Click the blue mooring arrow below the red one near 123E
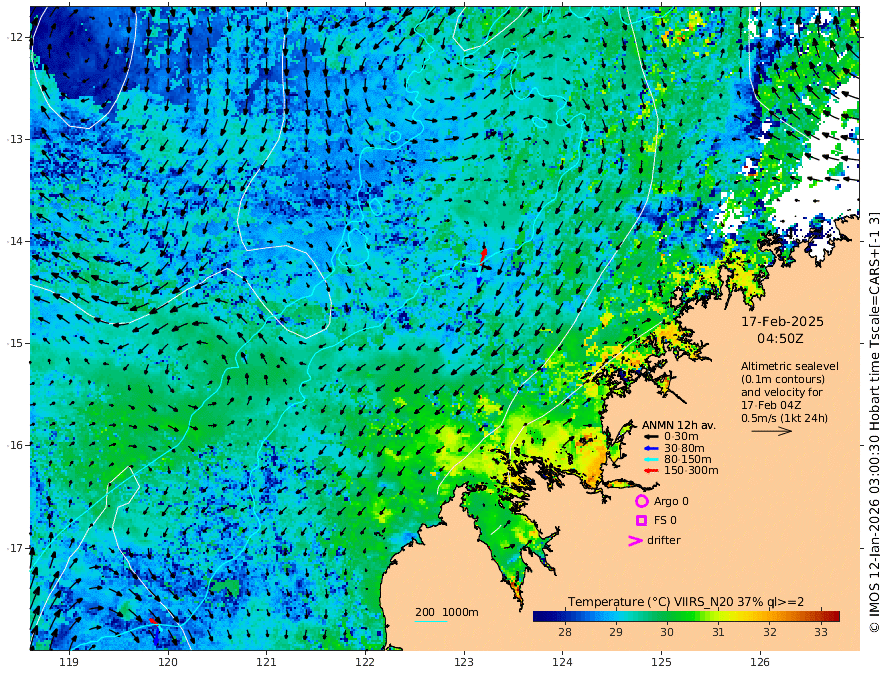 tap(479, 279)
